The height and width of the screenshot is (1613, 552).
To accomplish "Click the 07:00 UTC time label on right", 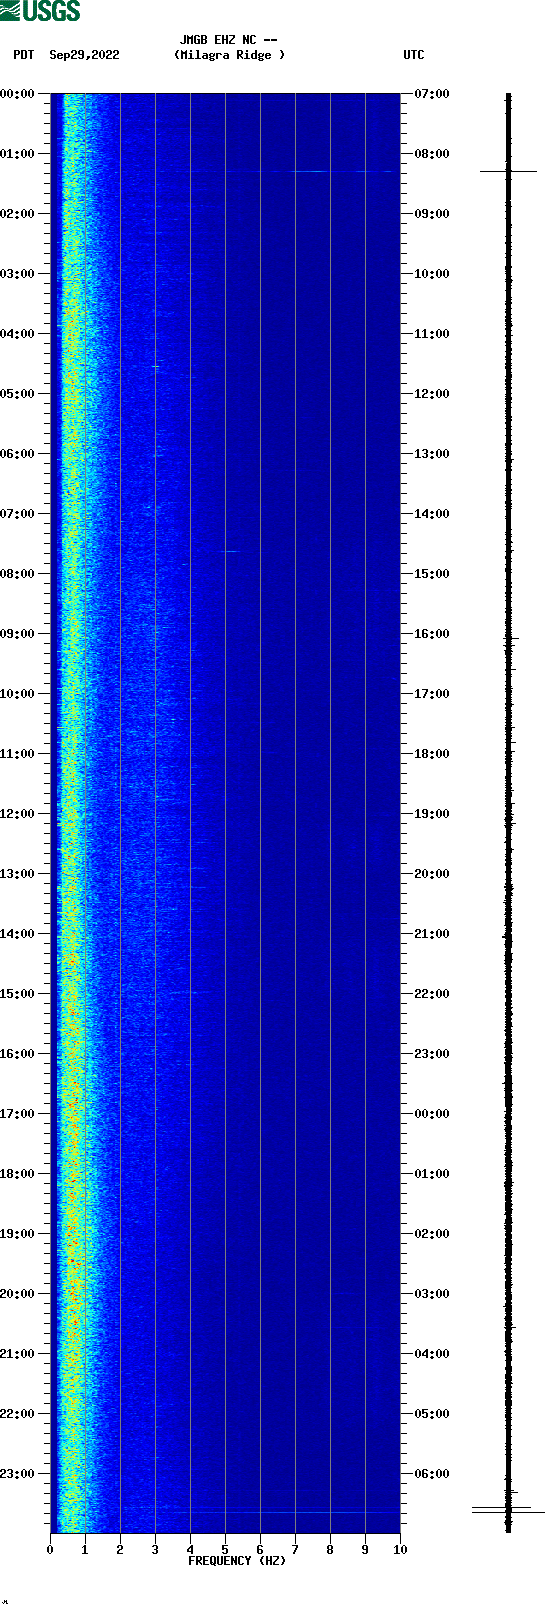I will 432,94.
